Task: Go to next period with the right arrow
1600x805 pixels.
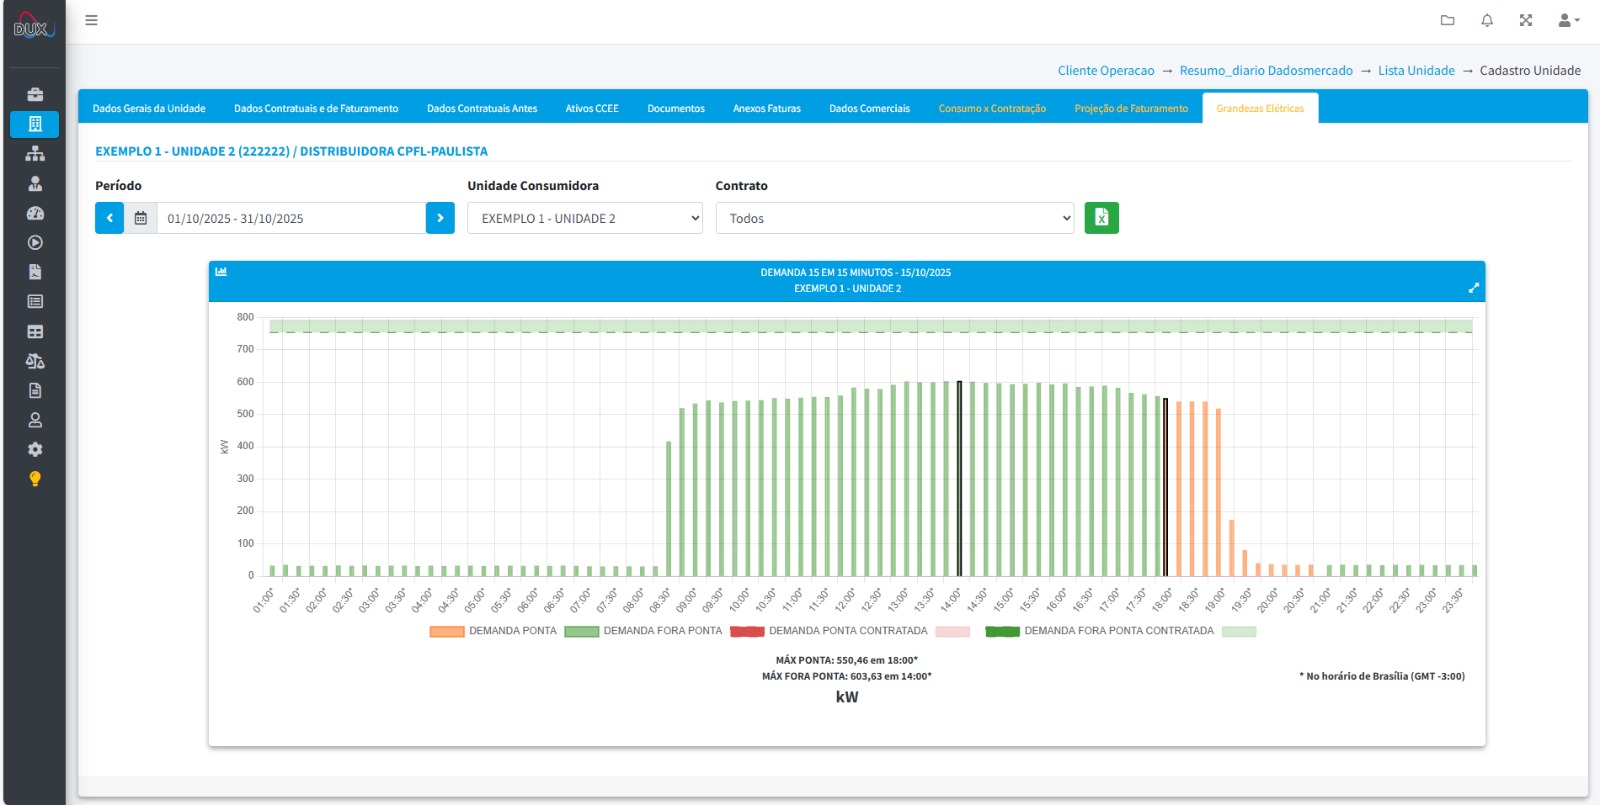Action: pos(440,218)
